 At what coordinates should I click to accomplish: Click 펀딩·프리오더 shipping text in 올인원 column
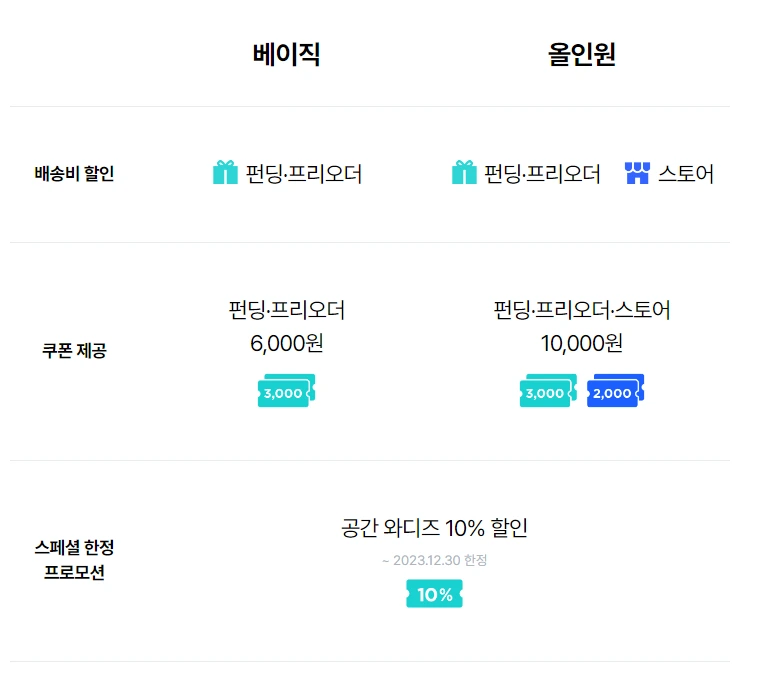click(542, 174)
